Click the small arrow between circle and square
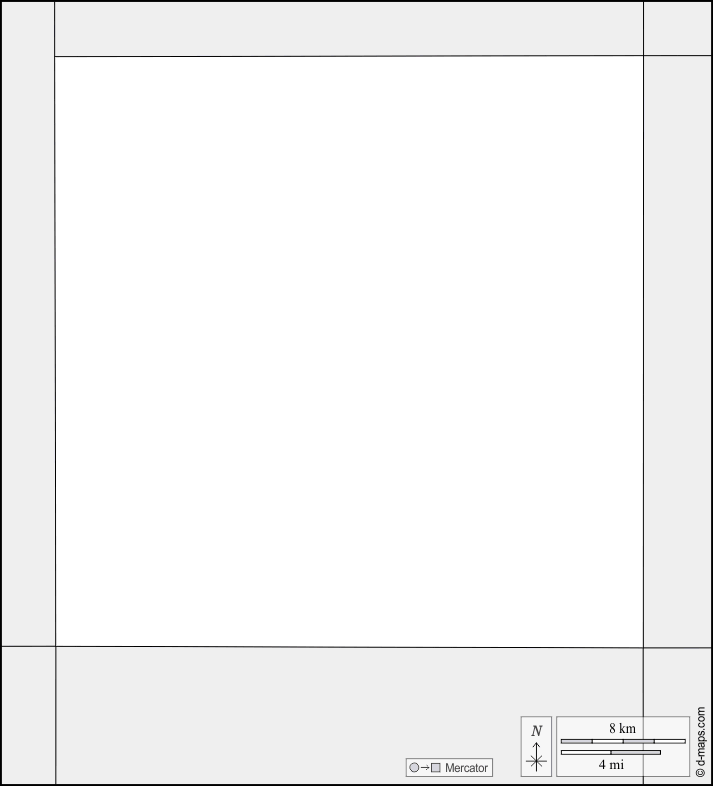Screen dimensions: 713x786 click(x=425, y=767)
